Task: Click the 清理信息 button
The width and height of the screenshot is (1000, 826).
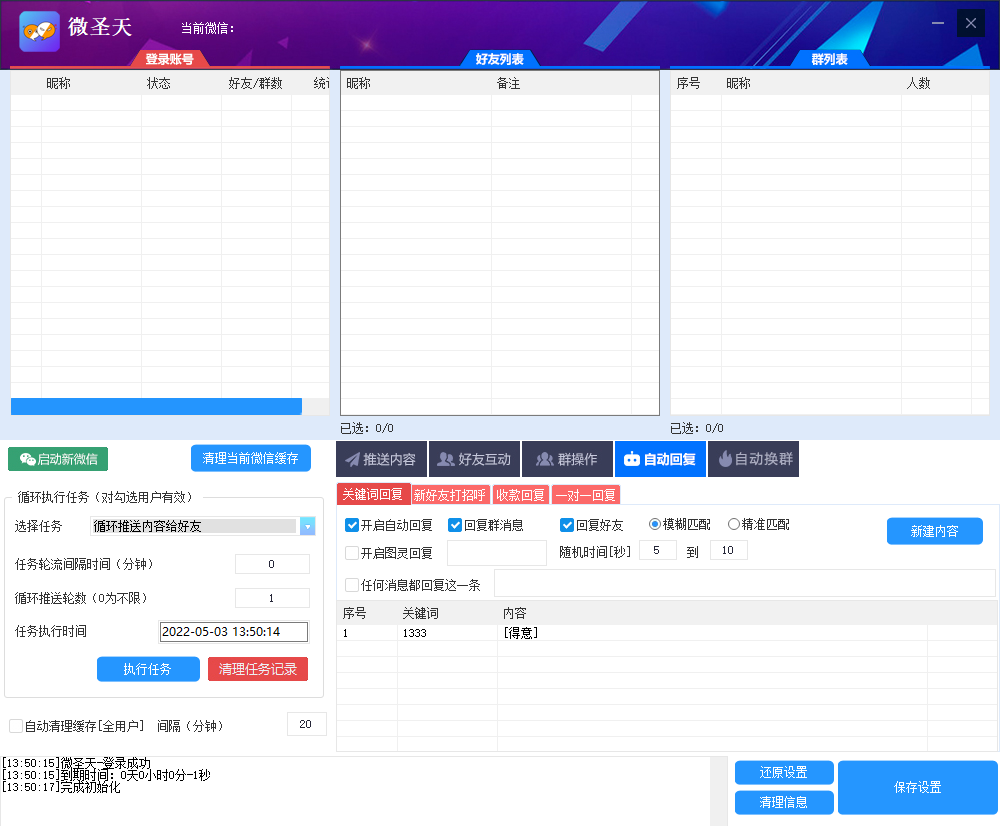Action: pyautogui.click(x=784, y=802)
